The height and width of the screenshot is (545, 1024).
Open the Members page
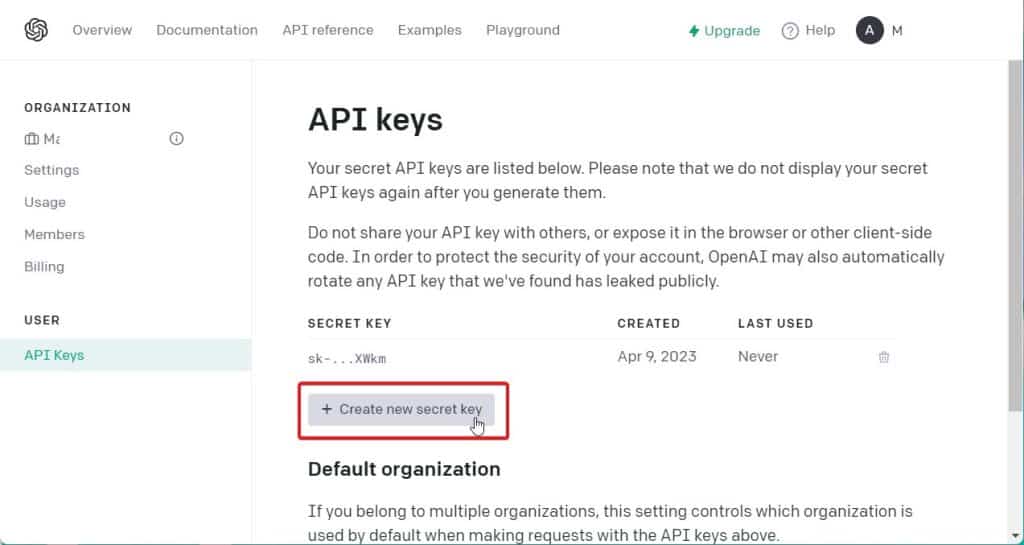pos(55,234)
